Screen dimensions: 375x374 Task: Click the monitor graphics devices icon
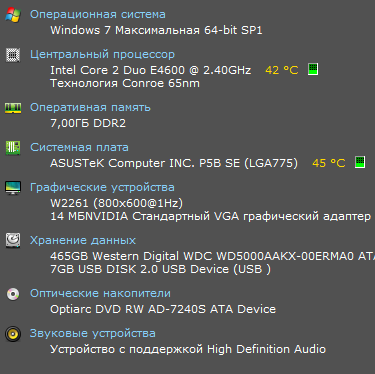pos(13,188)
